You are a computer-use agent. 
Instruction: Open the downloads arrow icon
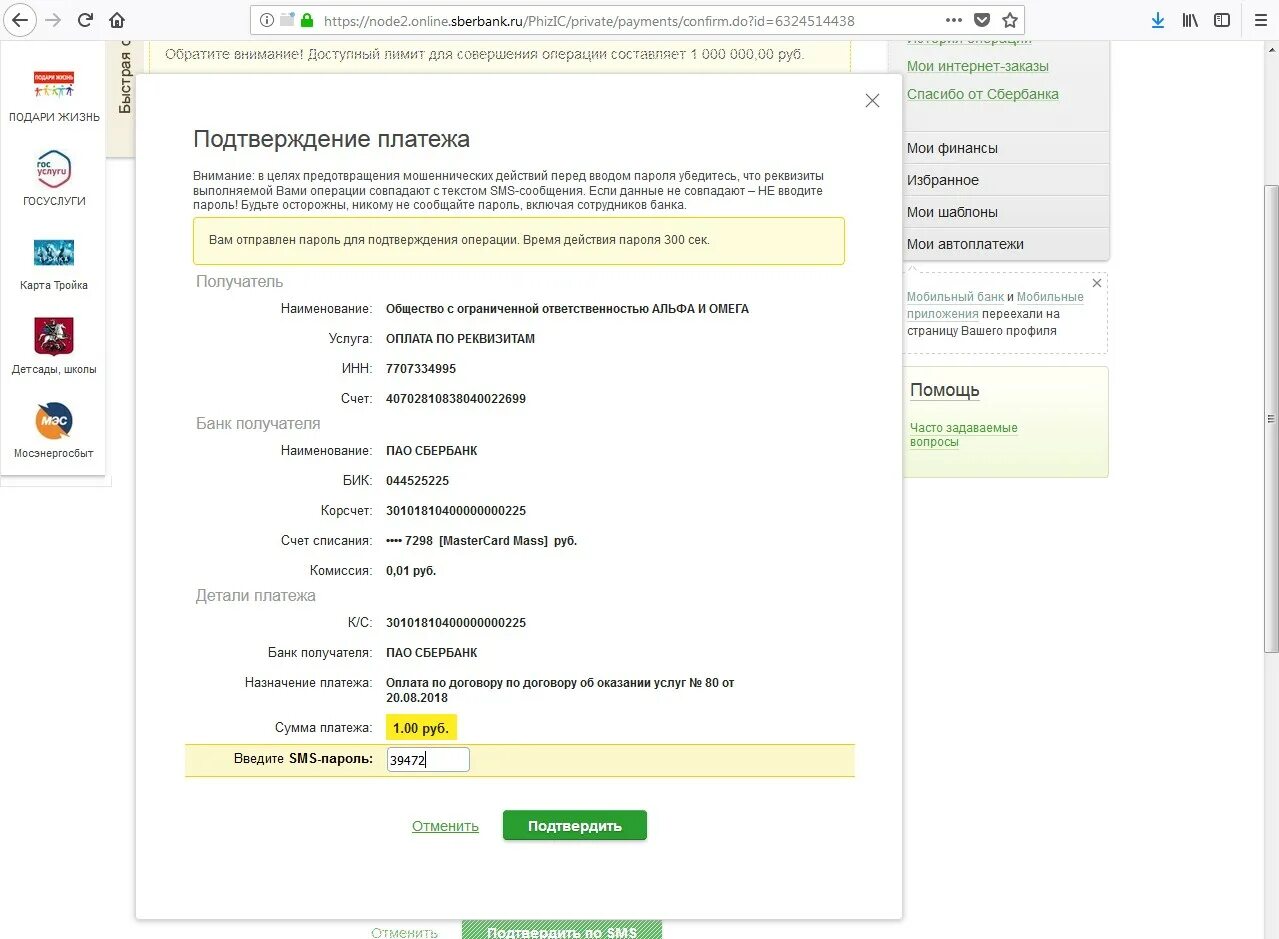(1158, 20)
